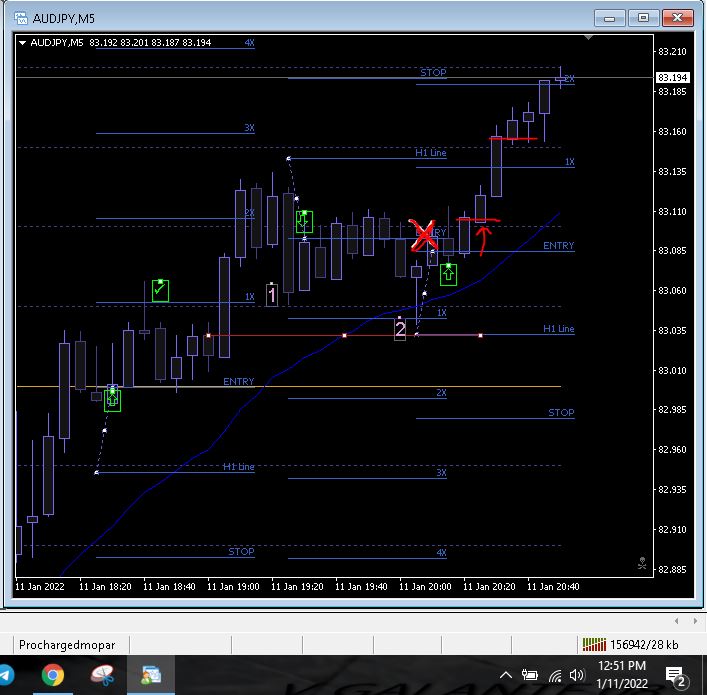Click the 156942/28 kb traffic indicator
Viewport: 707px width, 695px height.
pos(644,645)
